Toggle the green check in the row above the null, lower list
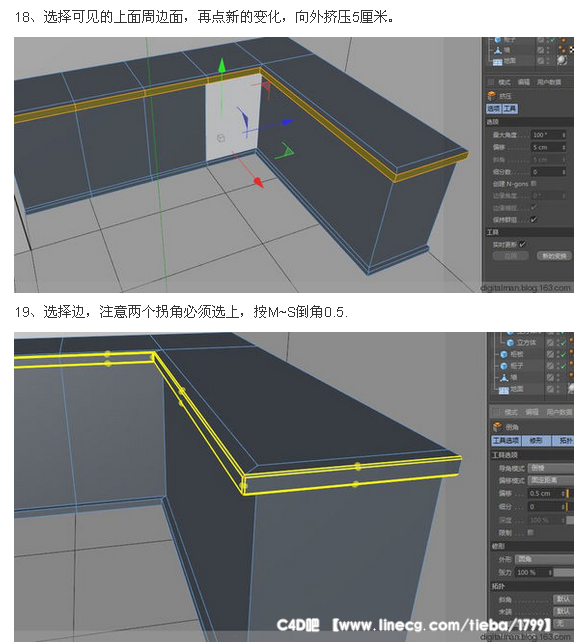The image size is (577, 642). click(563, 366)
